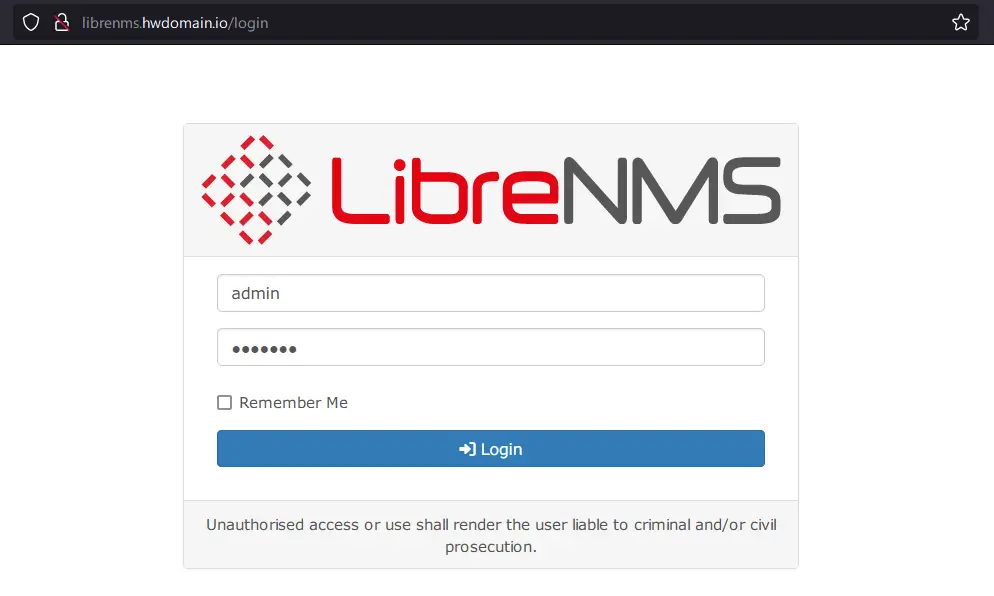The height and width of the screenshot is (596, 994).
Task: Focus the username field containing admin
Action: [491, 293]
